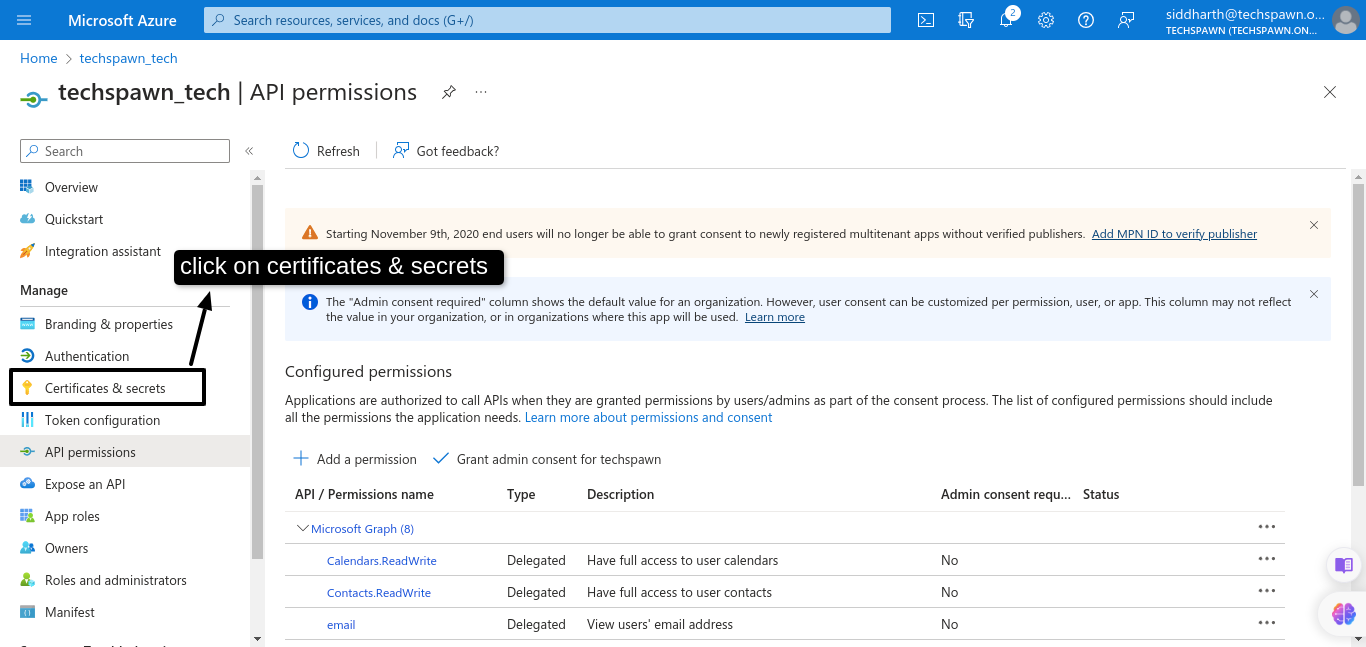Dismiss the orange warning banner
The width and height of the screenshot is (1366, 647).
(x=1314, y=225)
